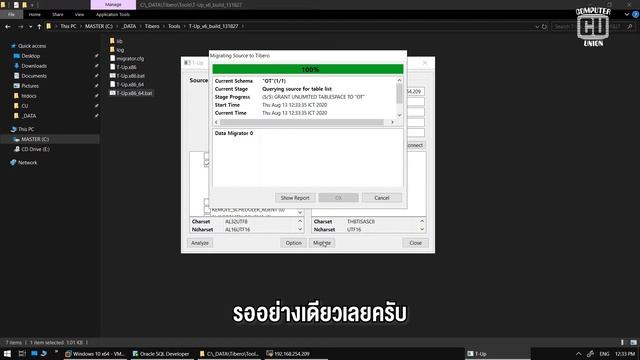Screen dimensions: 640x360
Task: Open Task View on the taskbar
Action: pyautogui.click(x=22, y=353)
